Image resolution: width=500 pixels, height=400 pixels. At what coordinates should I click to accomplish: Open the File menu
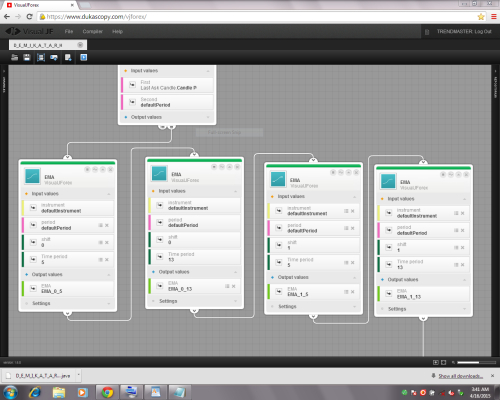click(x=69, y=31)
